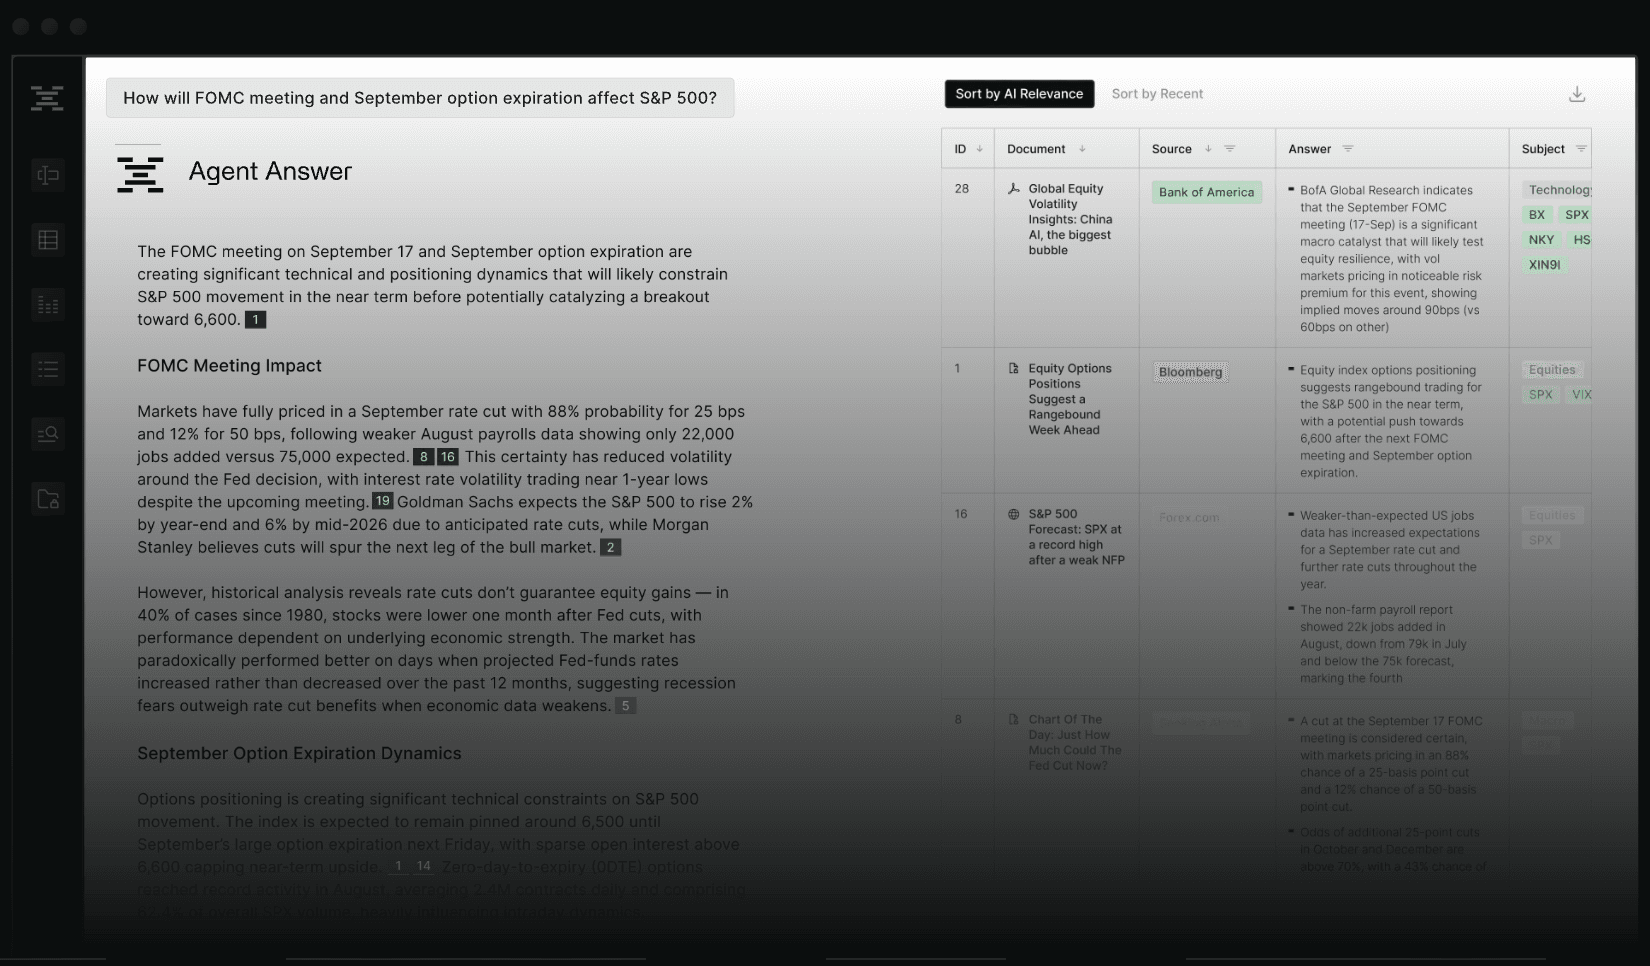Image resolution: width=1650 pixels, height=966 pixels.
Task: Open the Source column filter
Action: [1230, 149]
